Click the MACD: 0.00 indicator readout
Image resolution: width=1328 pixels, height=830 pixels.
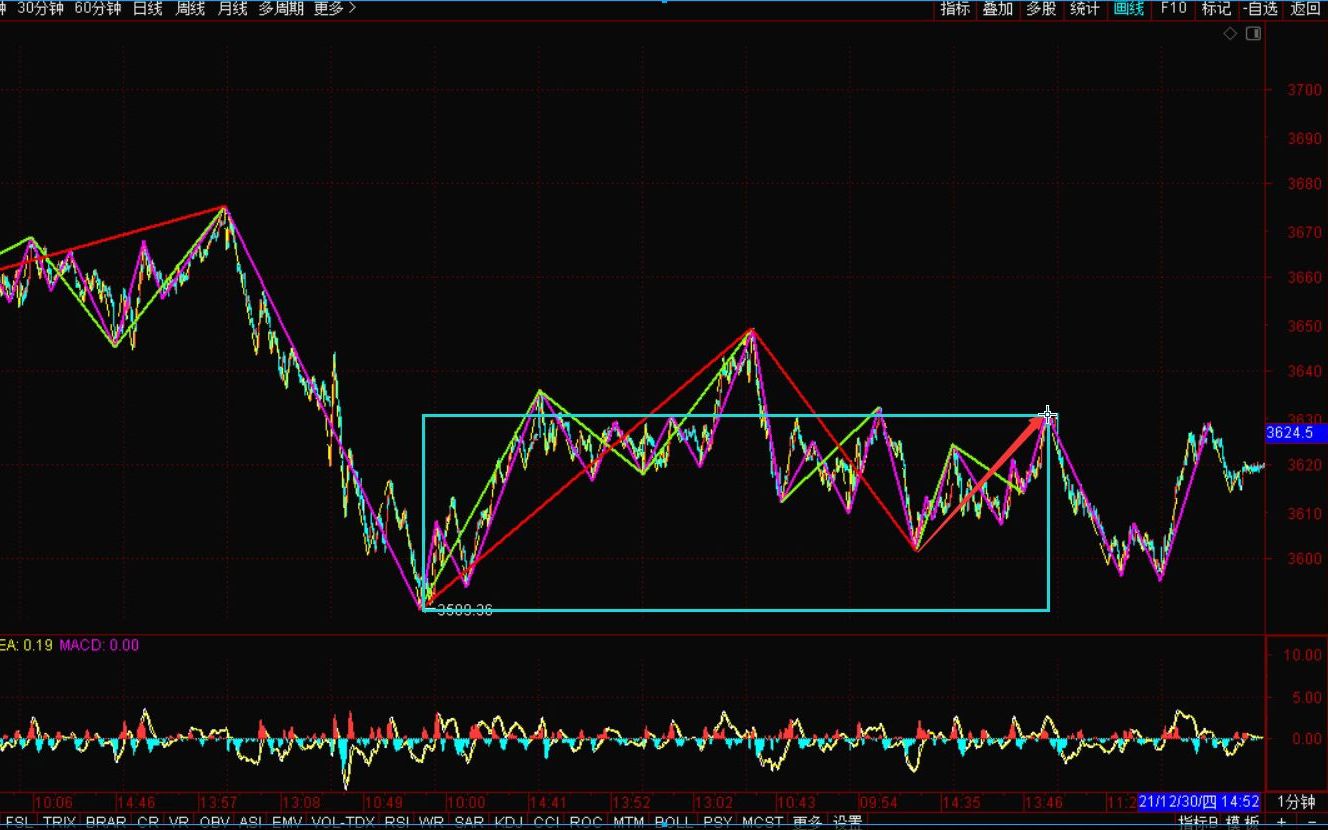click(x=99, y=645)
